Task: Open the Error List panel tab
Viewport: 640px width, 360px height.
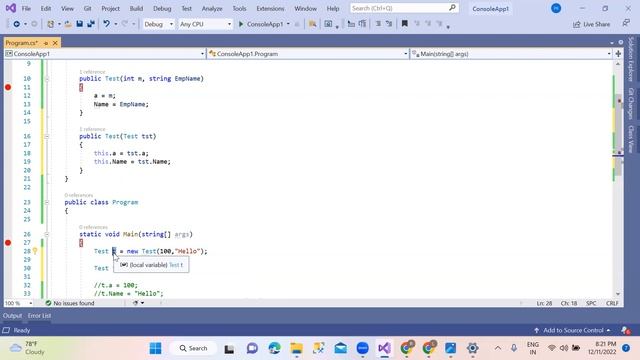Action: click(40, 316)
